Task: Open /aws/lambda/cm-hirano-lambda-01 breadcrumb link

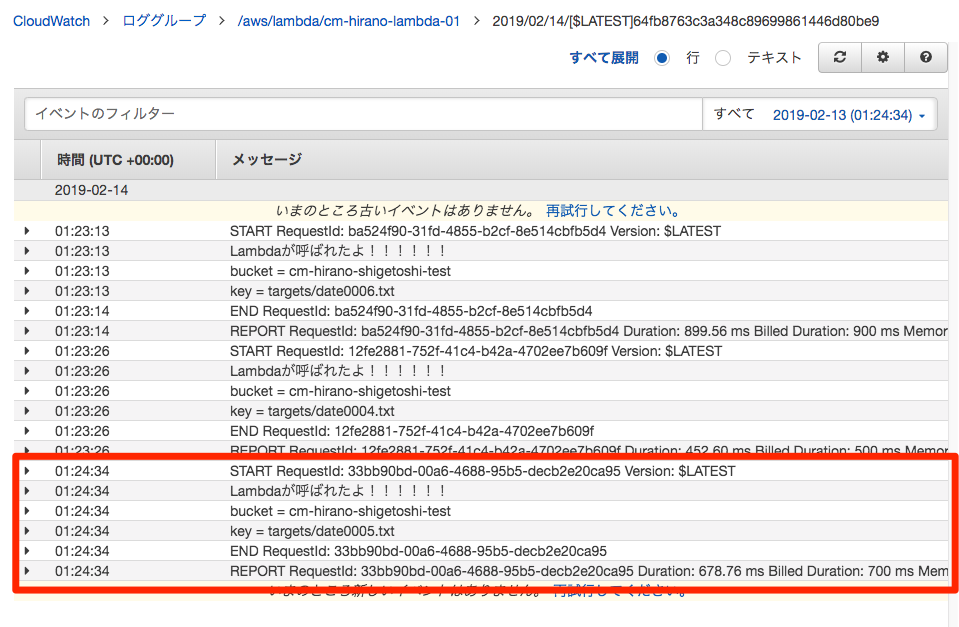Action: pos(349,21)
